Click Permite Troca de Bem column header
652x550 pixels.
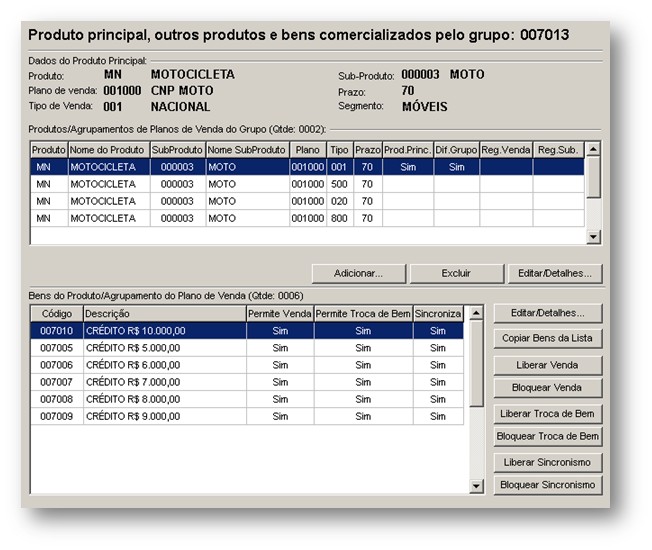coord(363,314)
